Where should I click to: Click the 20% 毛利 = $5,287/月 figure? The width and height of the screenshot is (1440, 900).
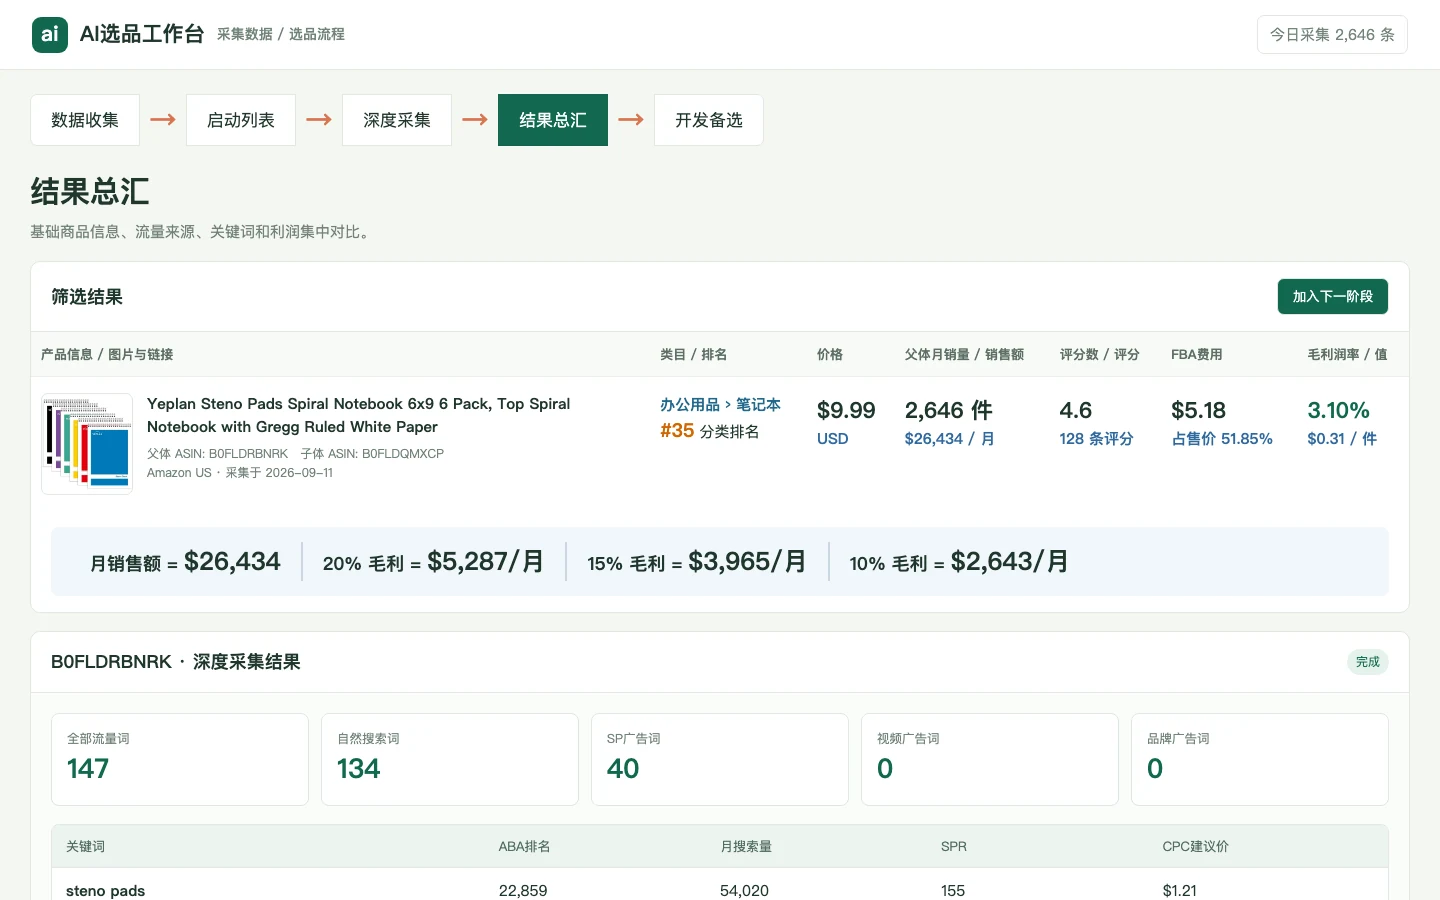coord(433,562)
